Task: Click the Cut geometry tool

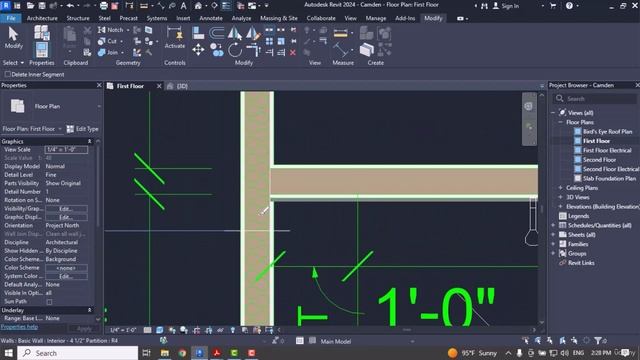Action: coord(108,41)
